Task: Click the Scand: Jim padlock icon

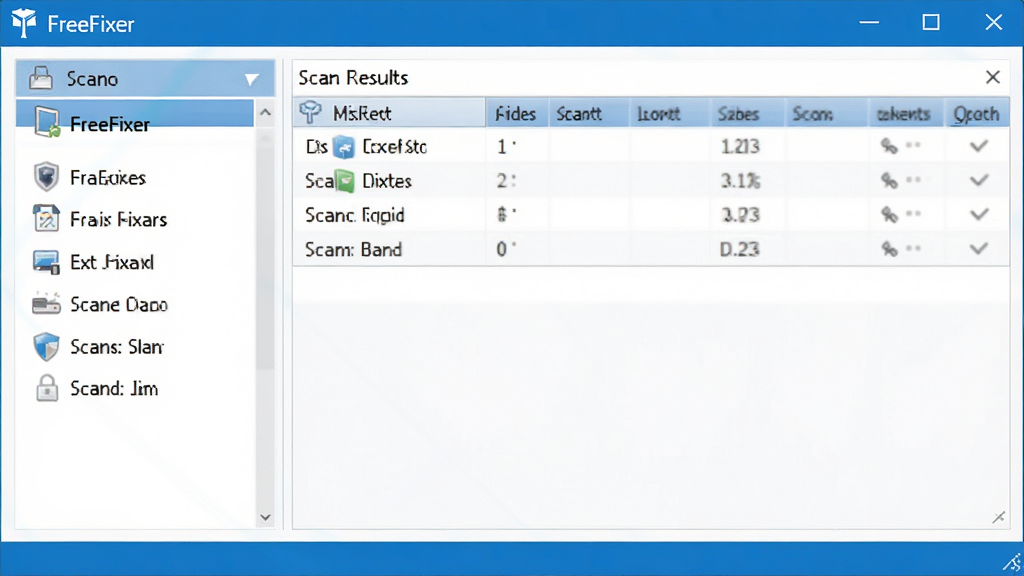Action: click(47, 388)
